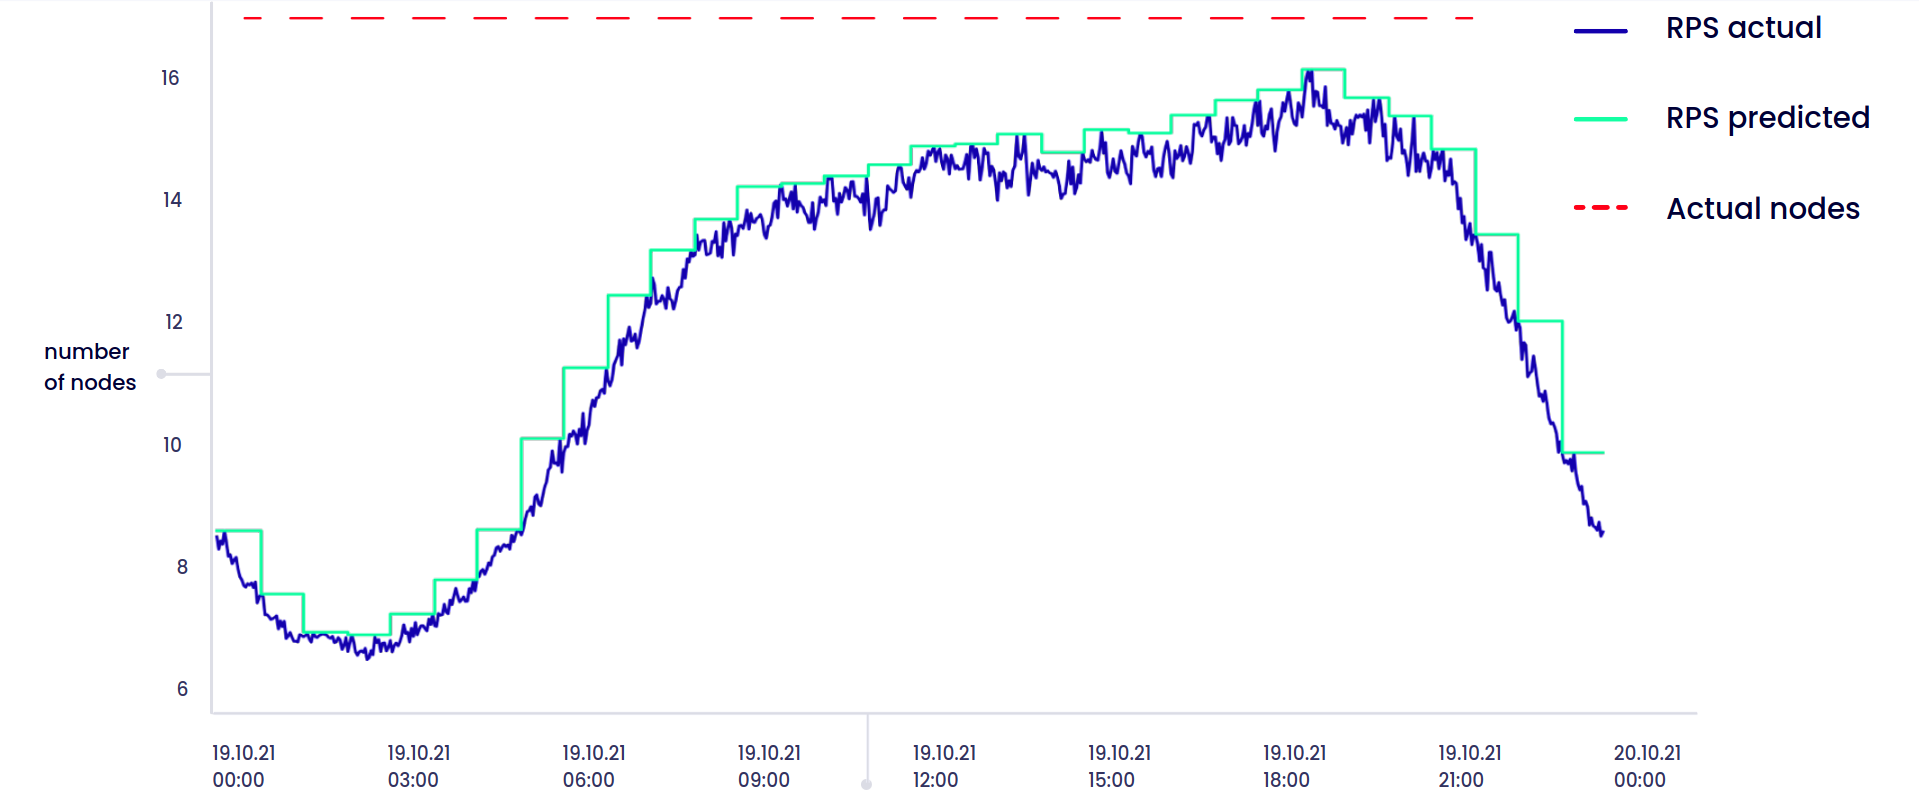Select the 19.10.21 06:00 axis label
Viewport: 1919px width, 802px height.
(593, 766)
